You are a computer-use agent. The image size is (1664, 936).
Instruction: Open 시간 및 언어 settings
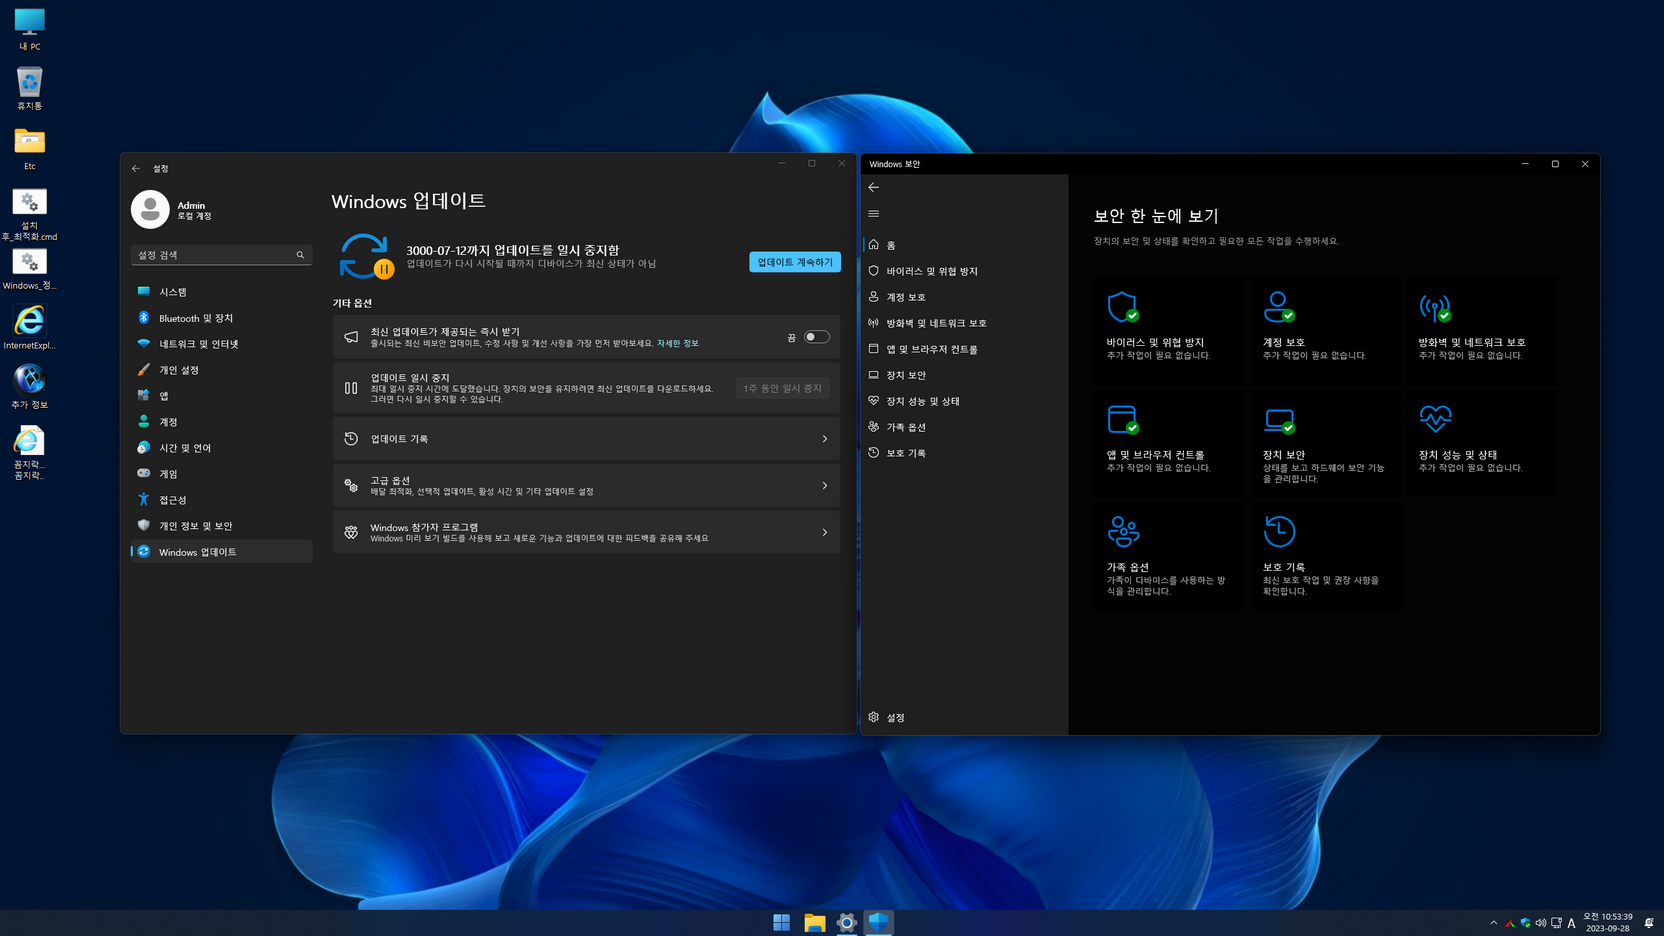[x=221, y=448]
